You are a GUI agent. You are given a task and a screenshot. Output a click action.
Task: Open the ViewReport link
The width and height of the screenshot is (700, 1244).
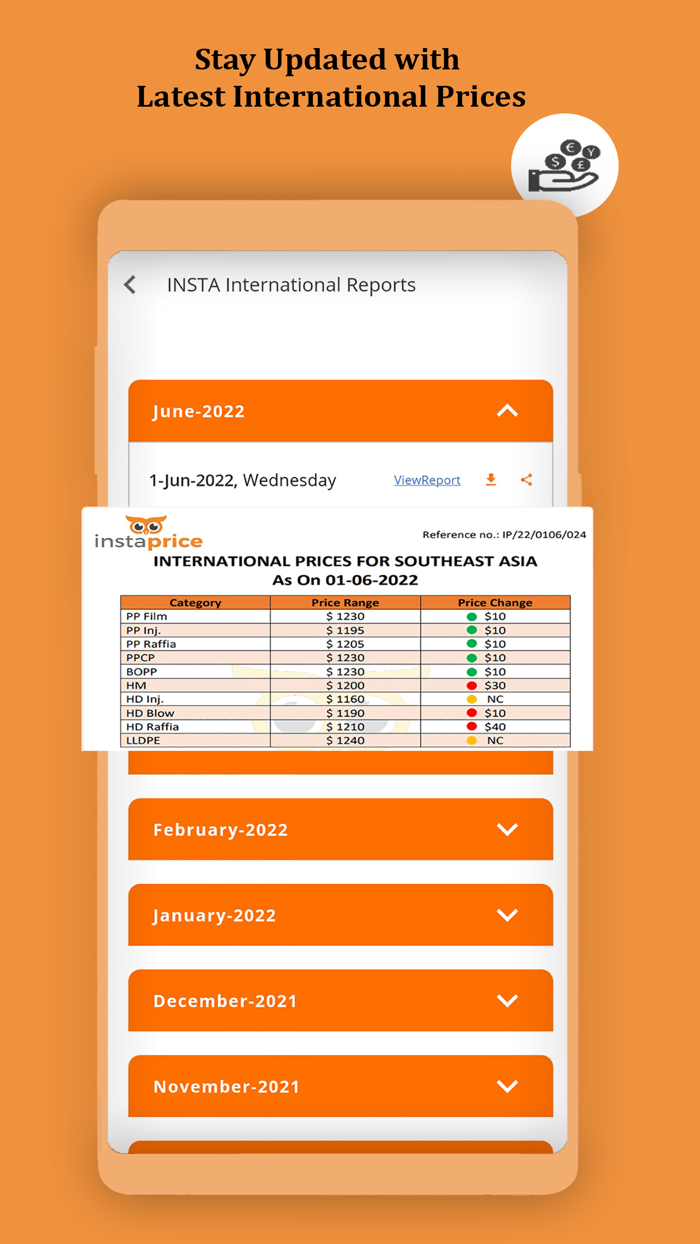427,480
